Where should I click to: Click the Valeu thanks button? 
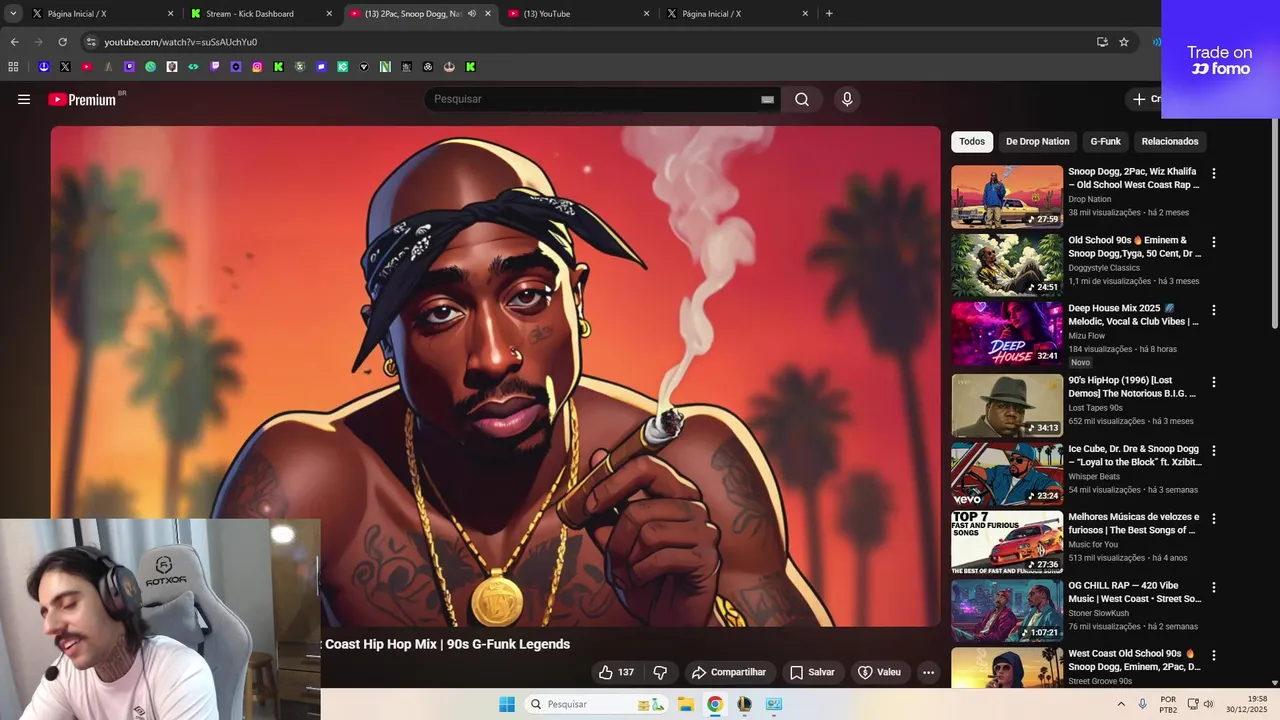tap(879, 672)
